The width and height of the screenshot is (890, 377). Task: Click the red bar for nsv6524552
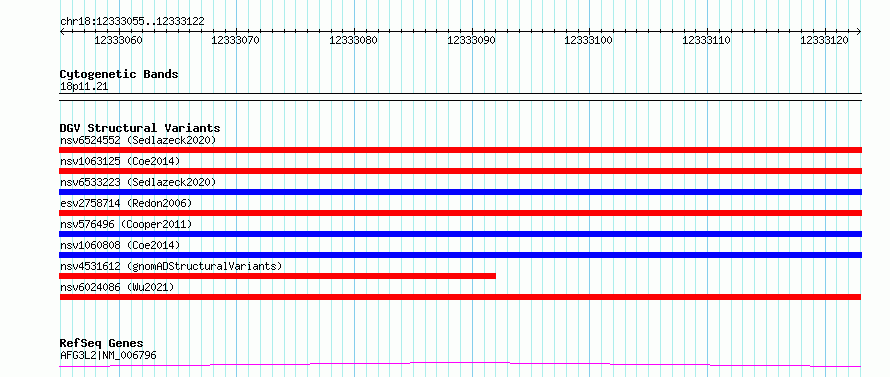click(x=460, y=150)
